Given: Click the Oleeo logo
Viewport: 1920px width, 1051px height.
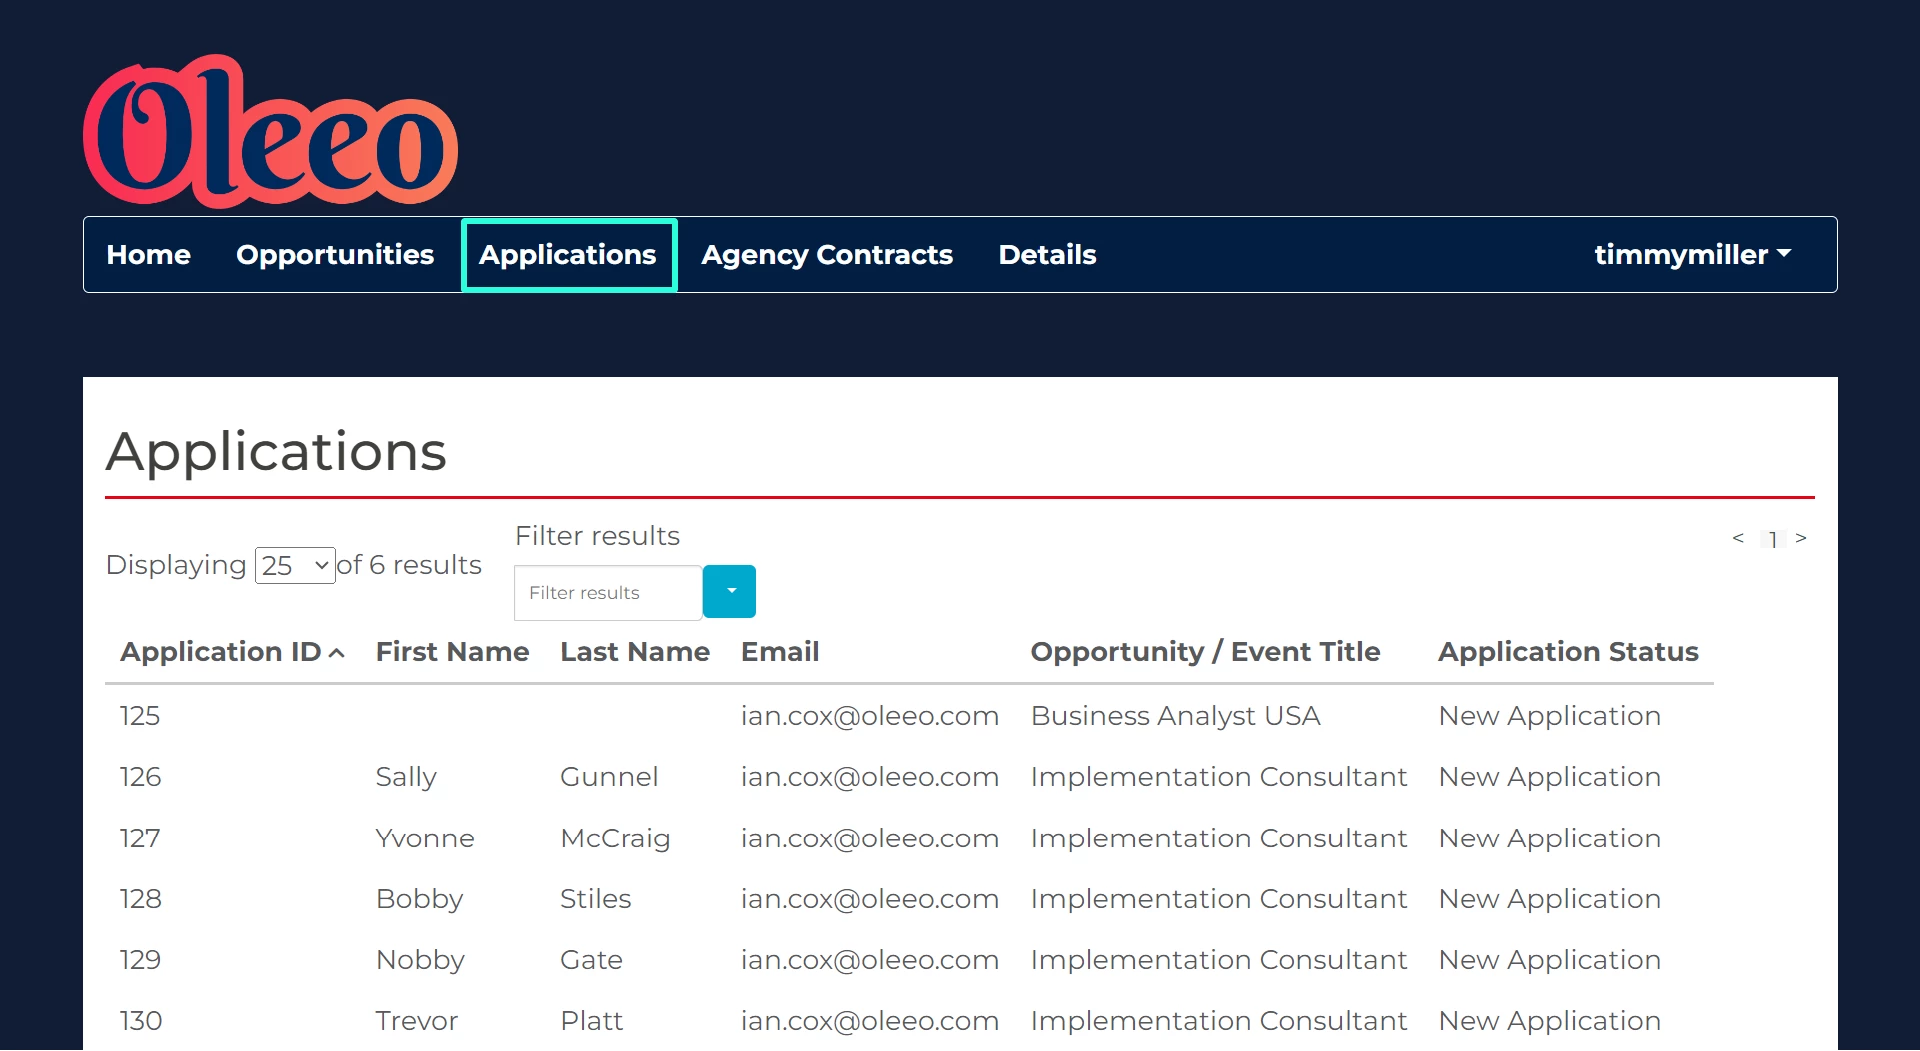Looking at the screenshot, I should [x=270, y=131].
